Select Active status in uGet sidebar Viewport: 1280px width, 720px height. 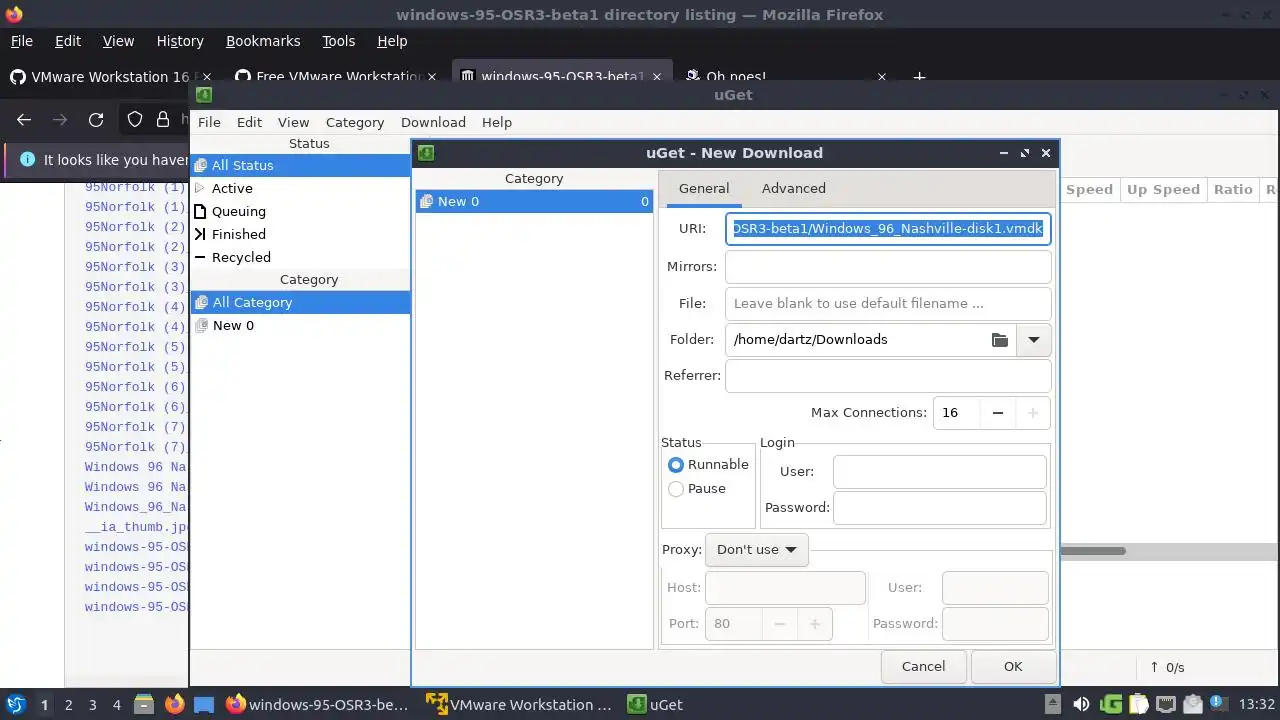(300, 188)
